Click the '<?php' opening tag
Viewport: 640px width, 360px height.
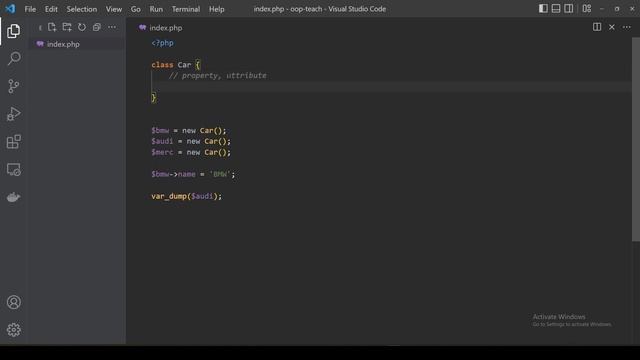coord(162,43)
